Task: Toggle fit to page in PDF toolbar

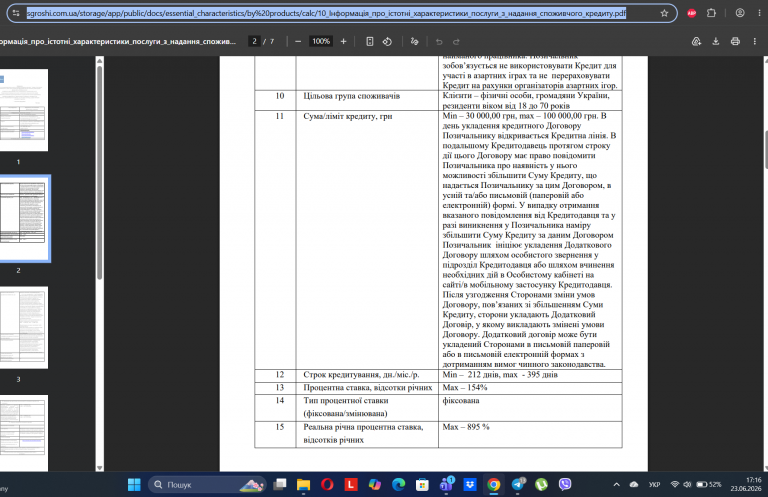Action: pos(370,42)
